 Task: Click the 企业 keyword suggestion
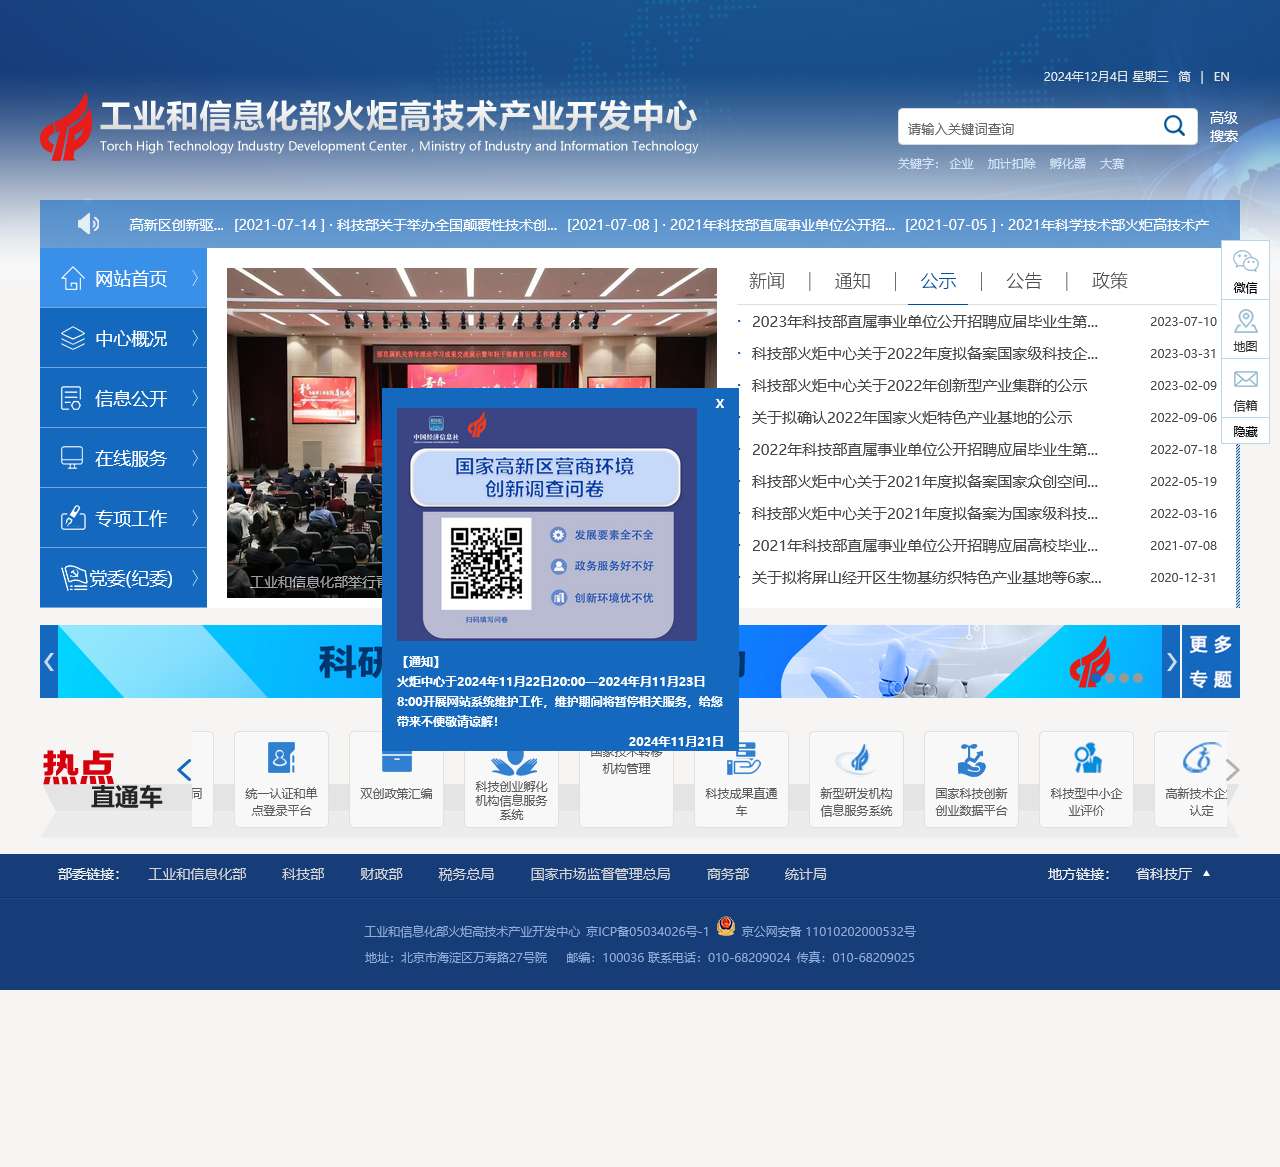[x=961, y=164]
